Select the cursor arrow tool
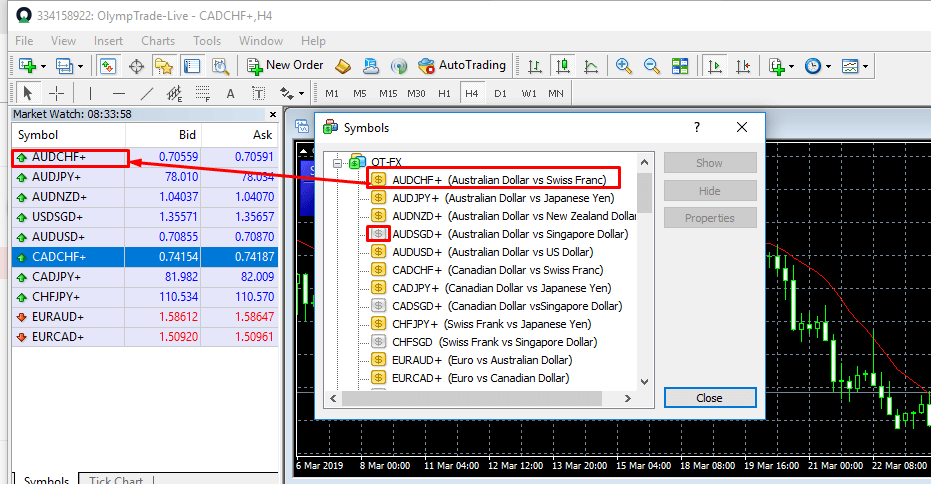 pyautogui.click(x=27, y=93)
